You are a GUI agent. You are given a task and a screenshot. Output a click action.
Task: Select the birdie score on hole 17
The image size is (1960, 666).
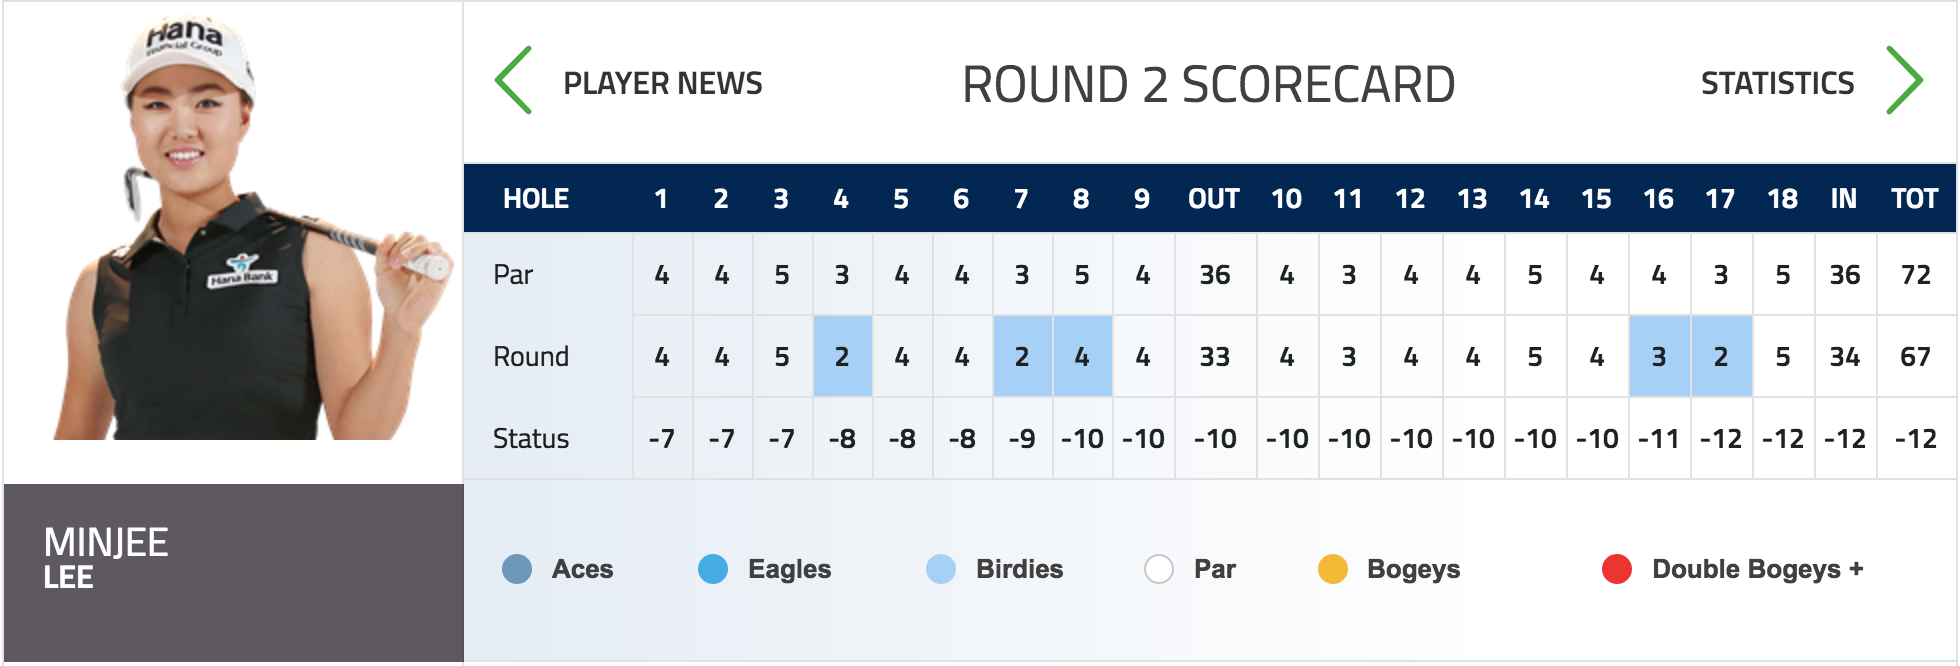(x=1720, y=357)
